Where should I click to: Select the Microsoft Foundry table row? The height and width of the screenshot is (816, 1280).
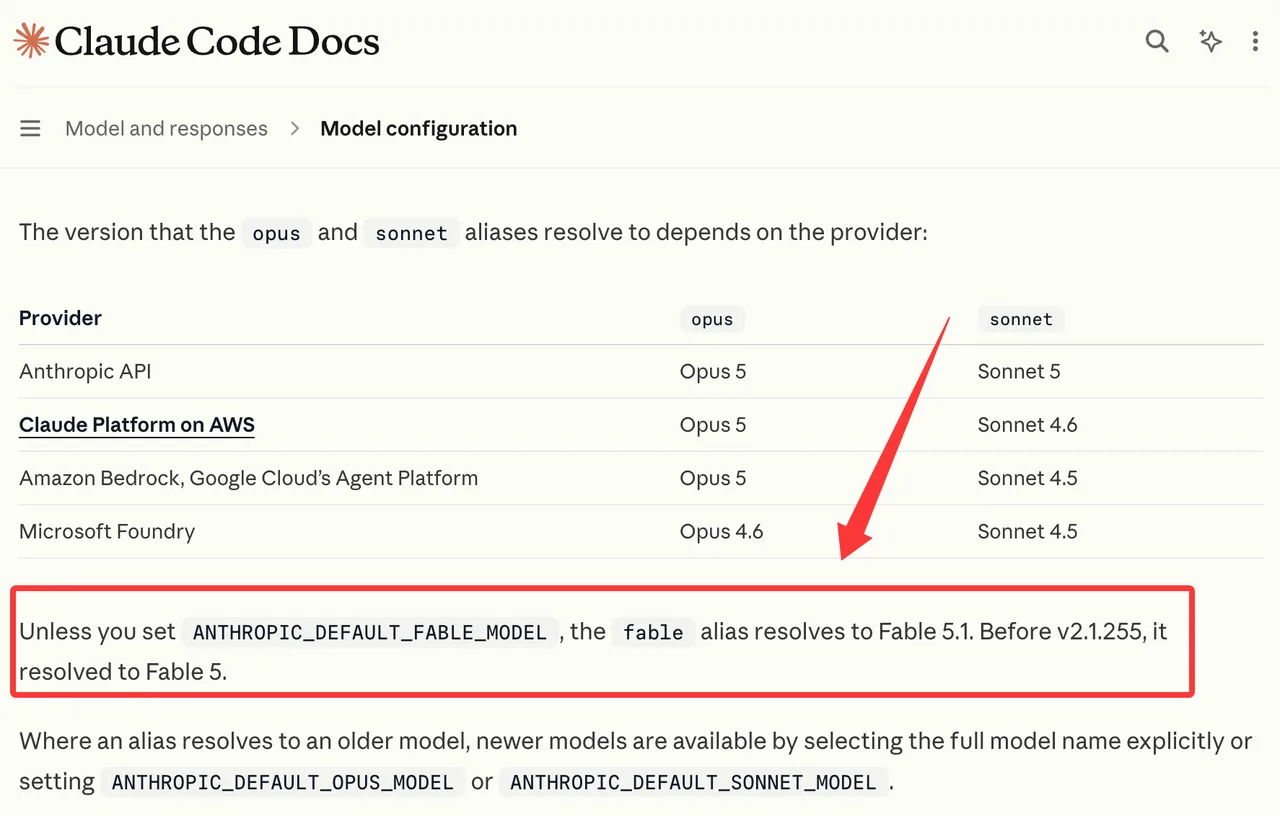641,532
